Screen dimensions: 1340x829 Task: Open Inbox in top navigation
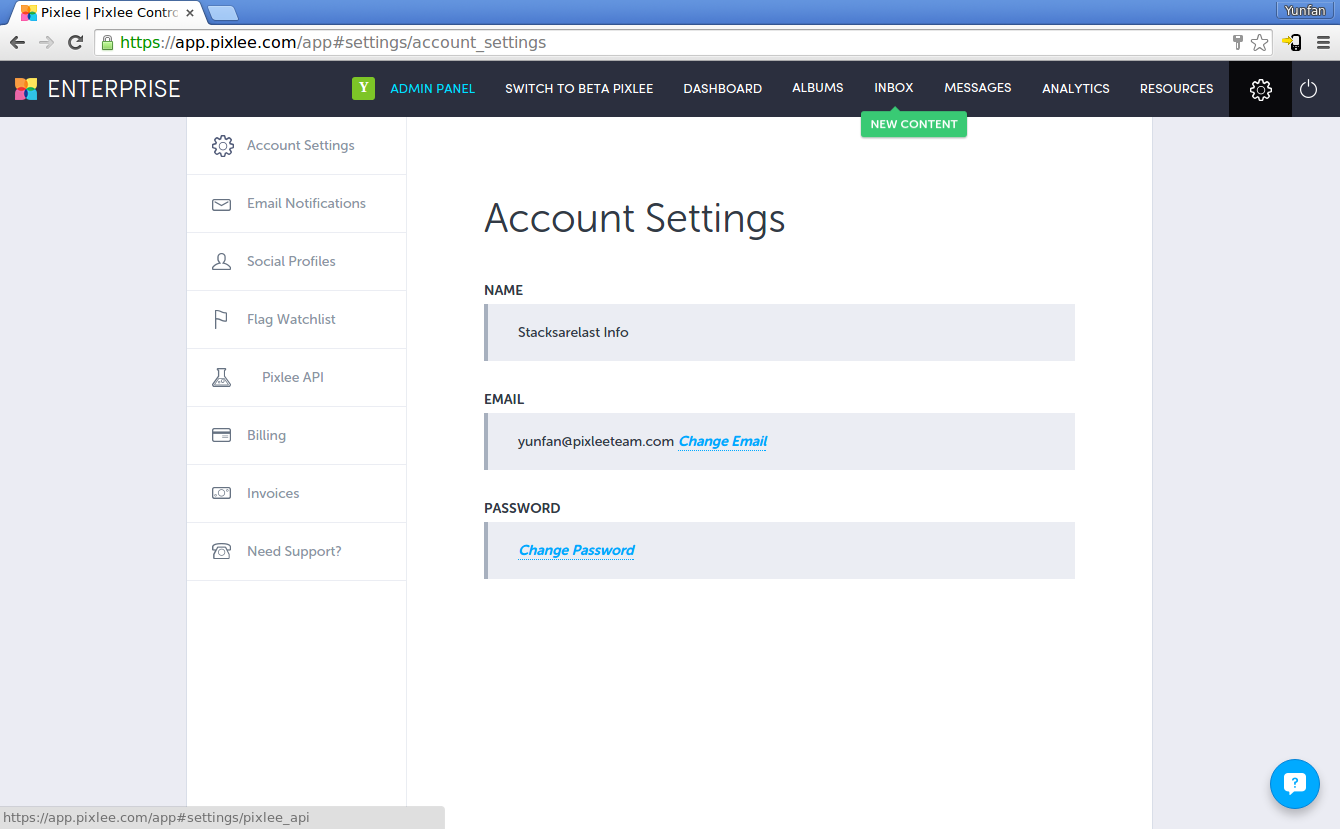(894, 88)
